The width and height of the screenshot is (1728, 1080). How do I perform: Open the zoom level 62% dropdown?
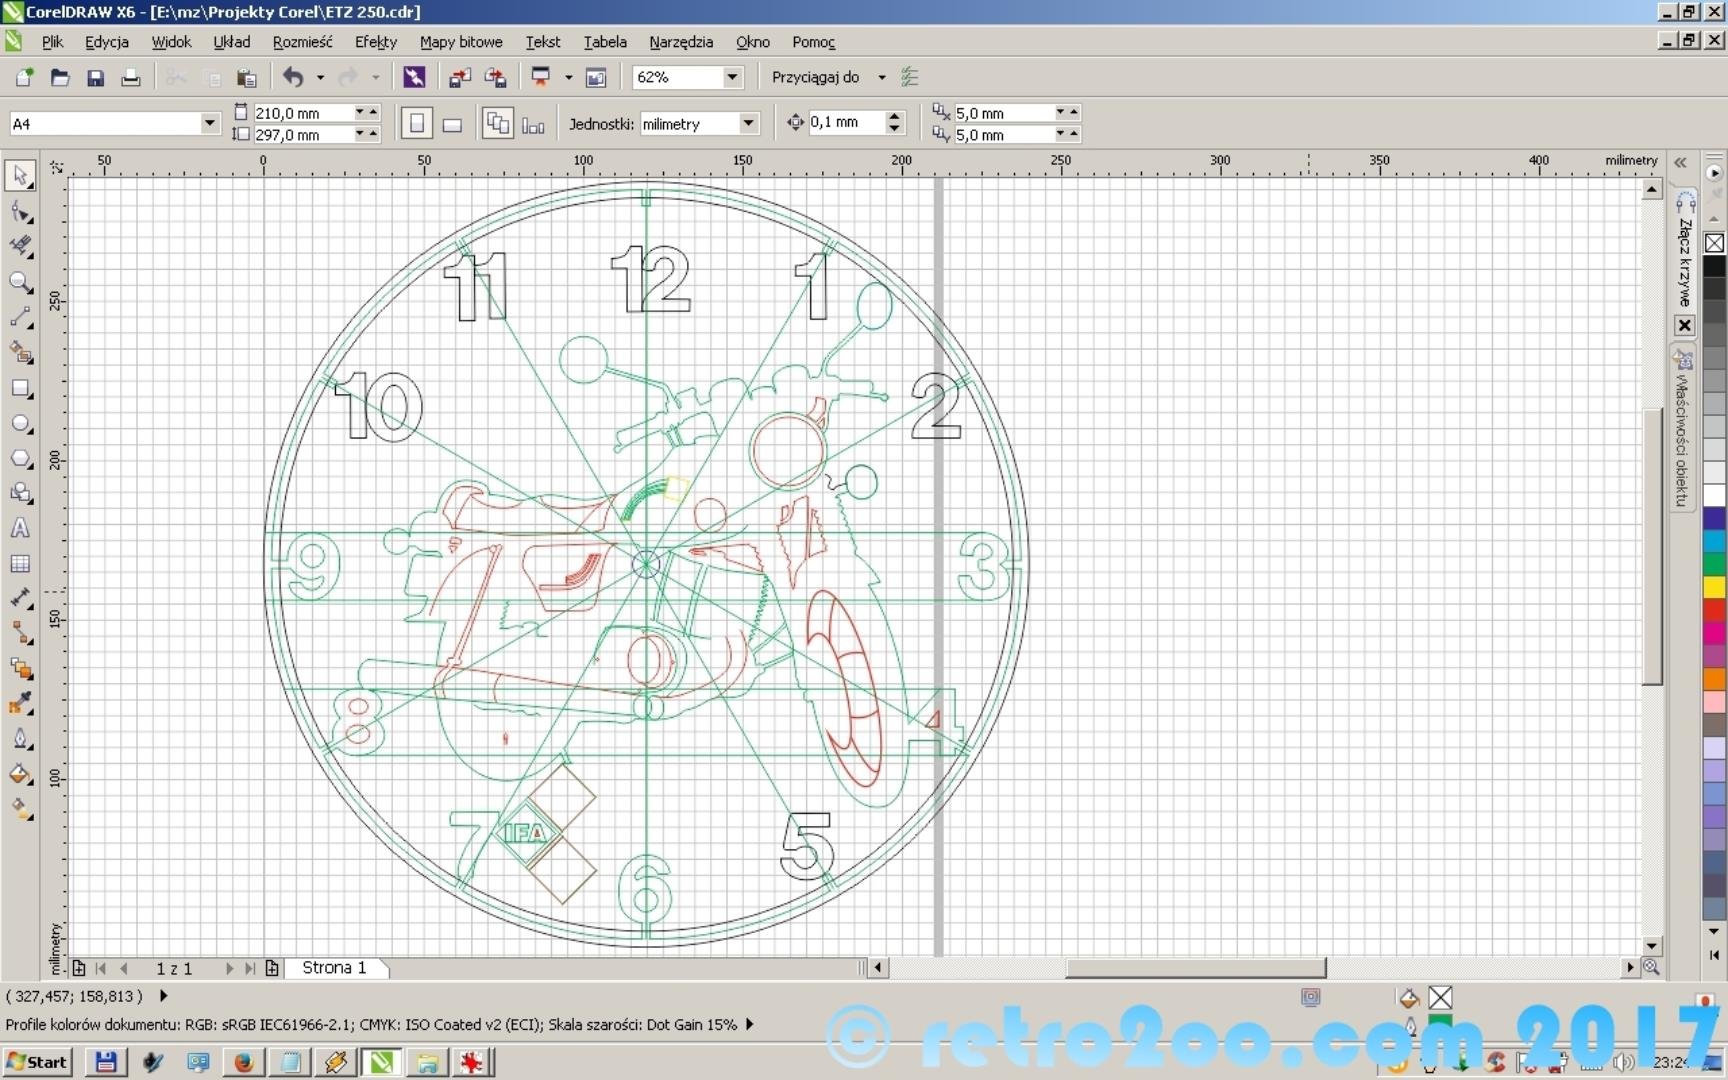click(732, 77)
